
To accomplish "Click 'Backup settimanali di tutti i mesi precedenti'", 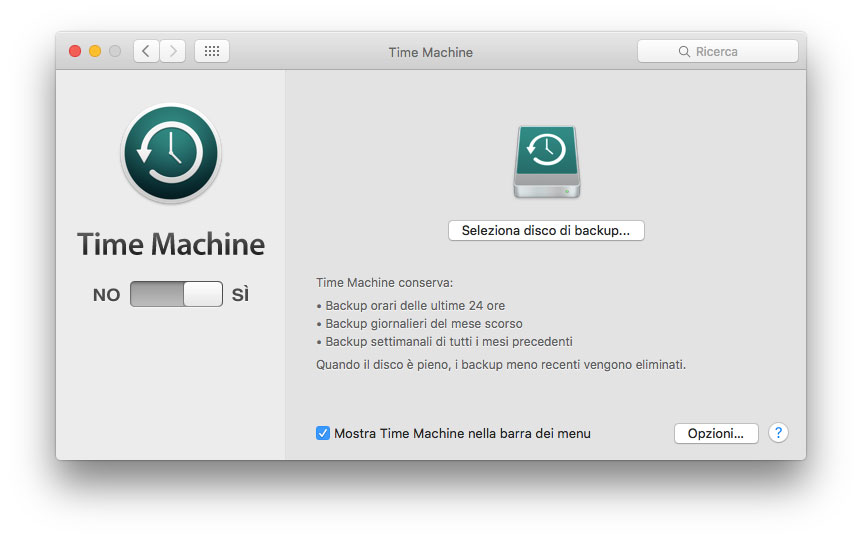I will coord(449,341).
